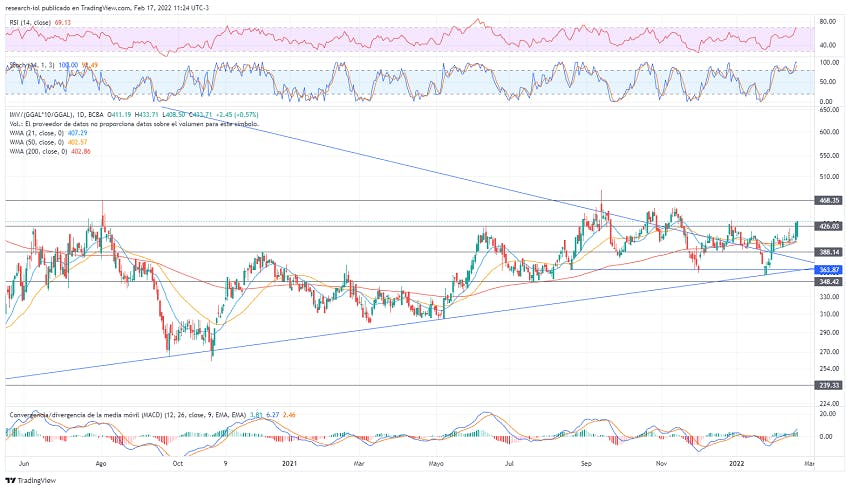The image size is (850, 490).
Task: Click the MACD scale value 20.00
Action: tap(828, 414)
